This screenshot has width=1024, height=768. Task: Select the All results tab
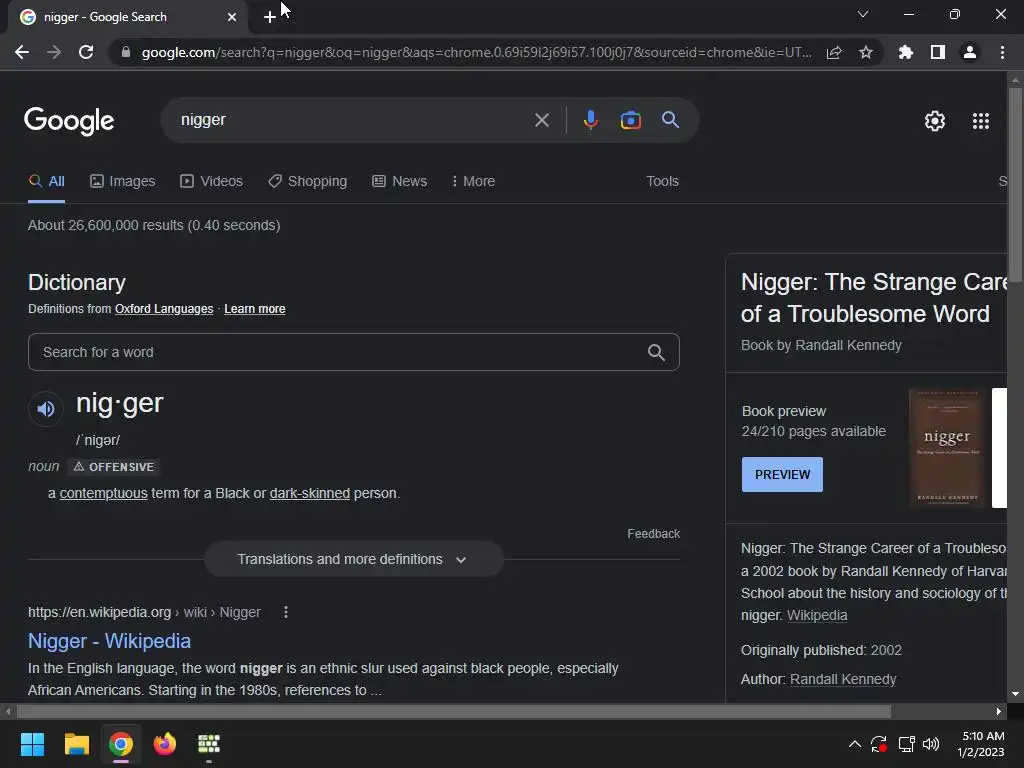46,182
